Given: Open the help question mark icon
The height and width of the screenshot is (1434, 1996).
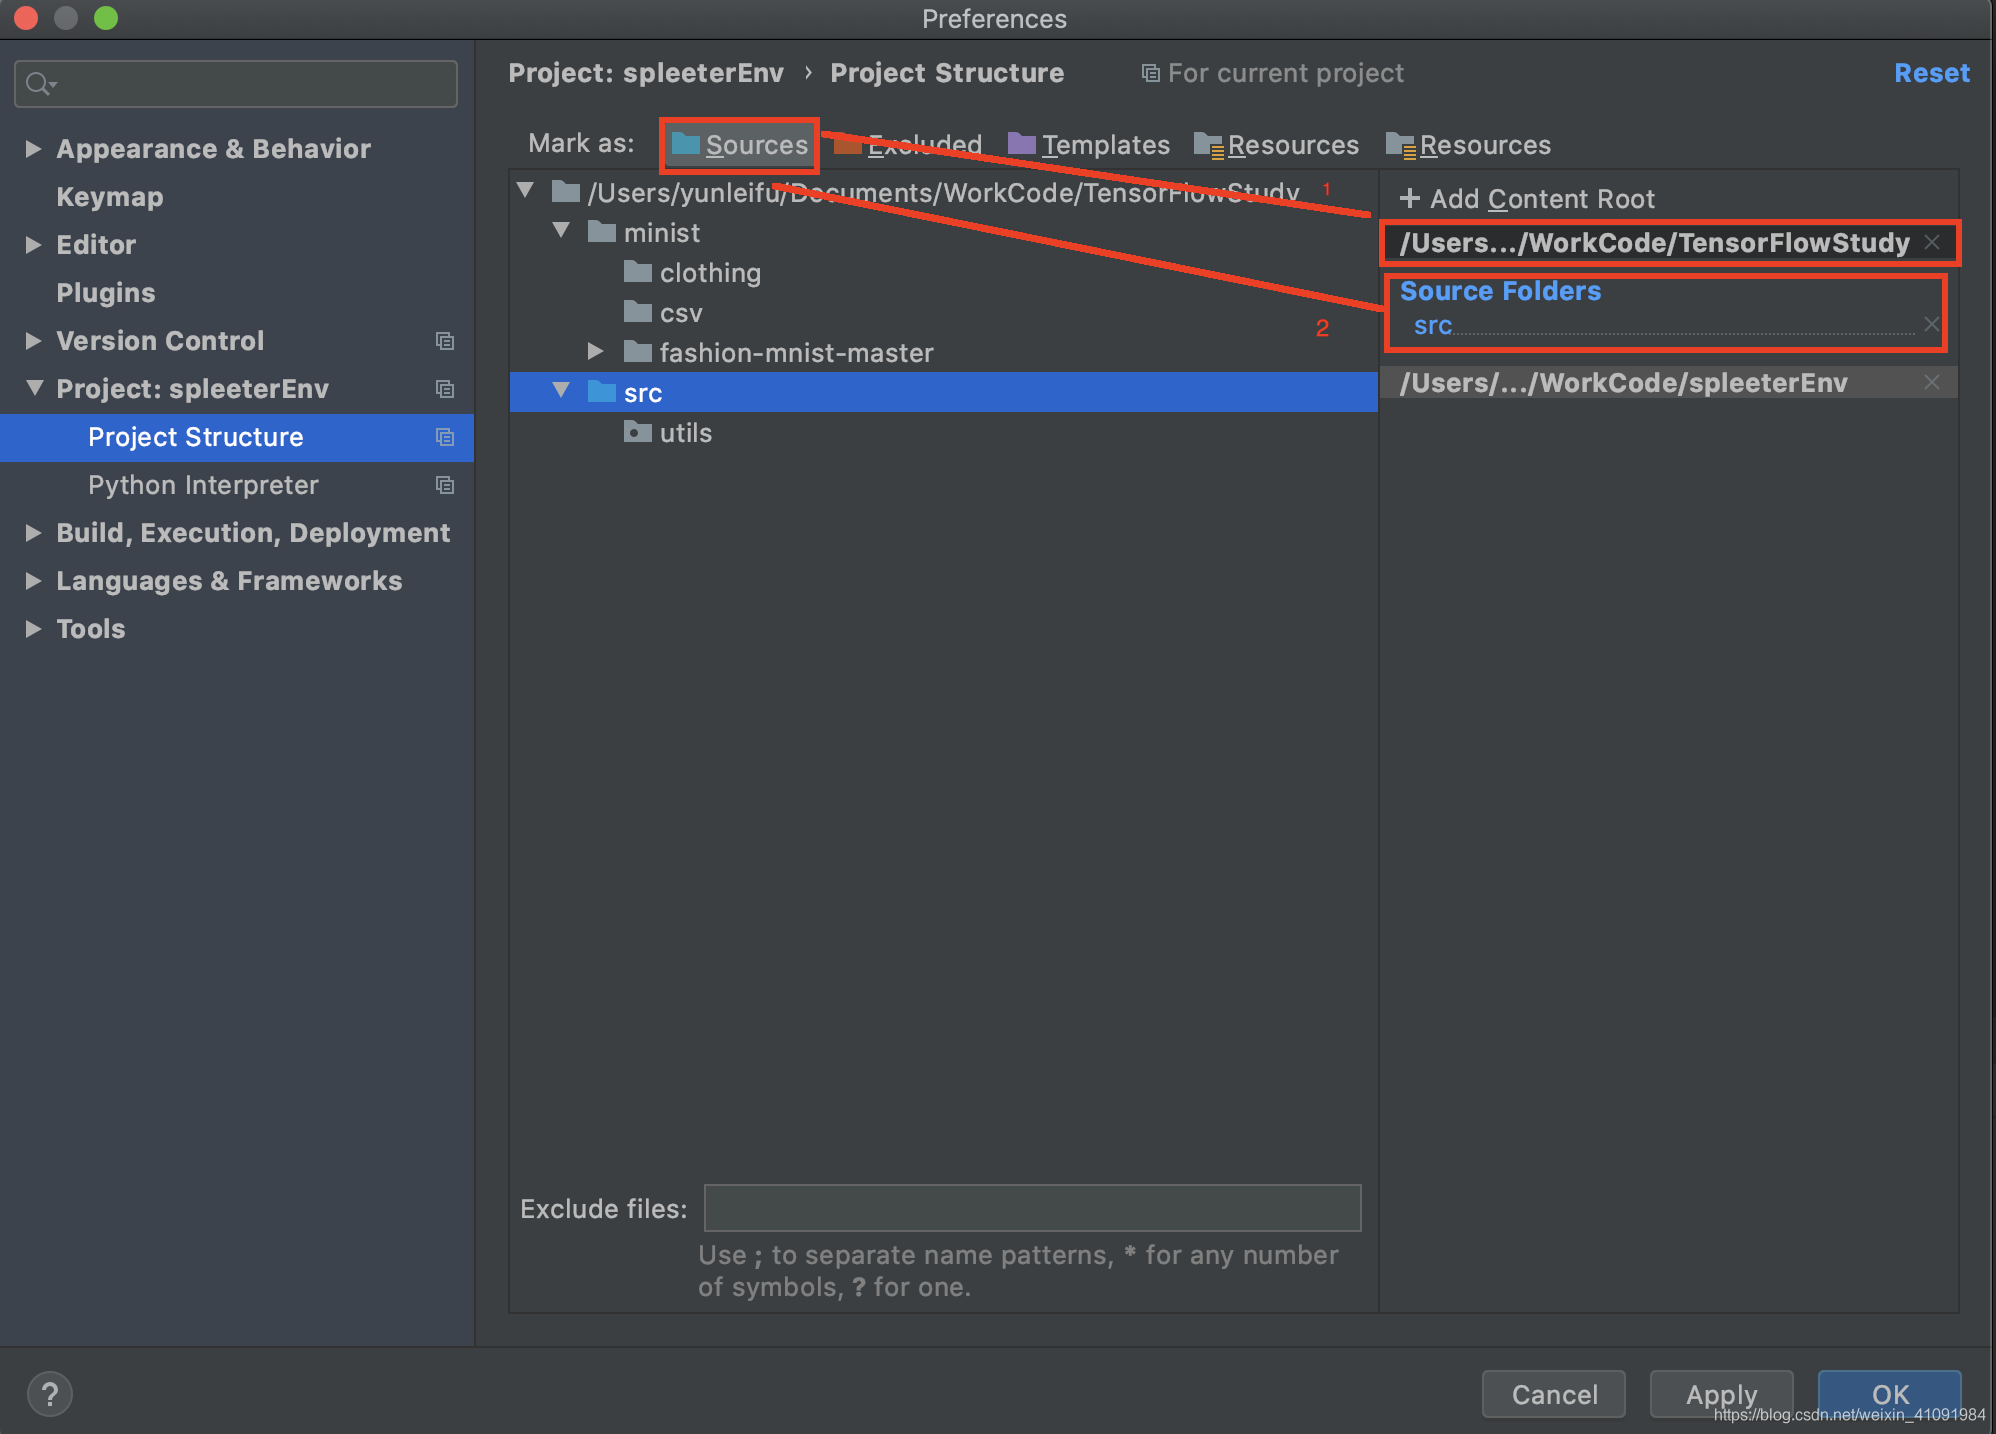Looking at the screenshot, I should coord(50,1394).
